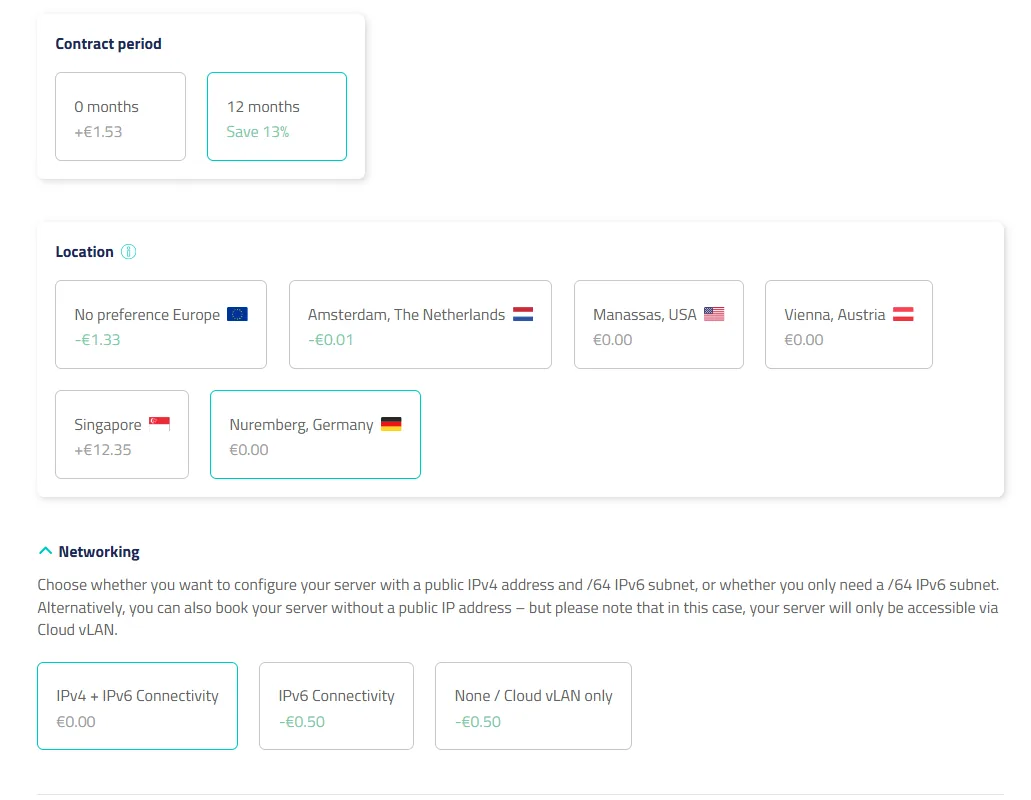Select No preference Europe location

pos(161,325)
